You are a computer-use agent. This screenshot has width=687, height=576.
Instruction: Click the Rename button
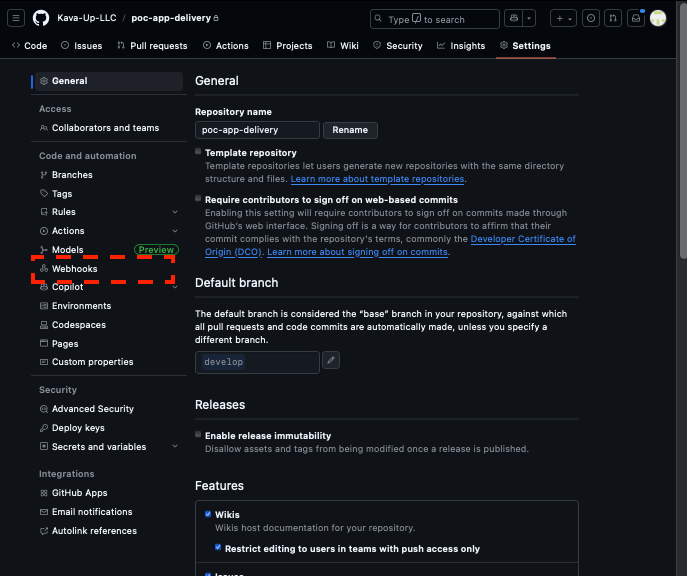pos(350,130)
